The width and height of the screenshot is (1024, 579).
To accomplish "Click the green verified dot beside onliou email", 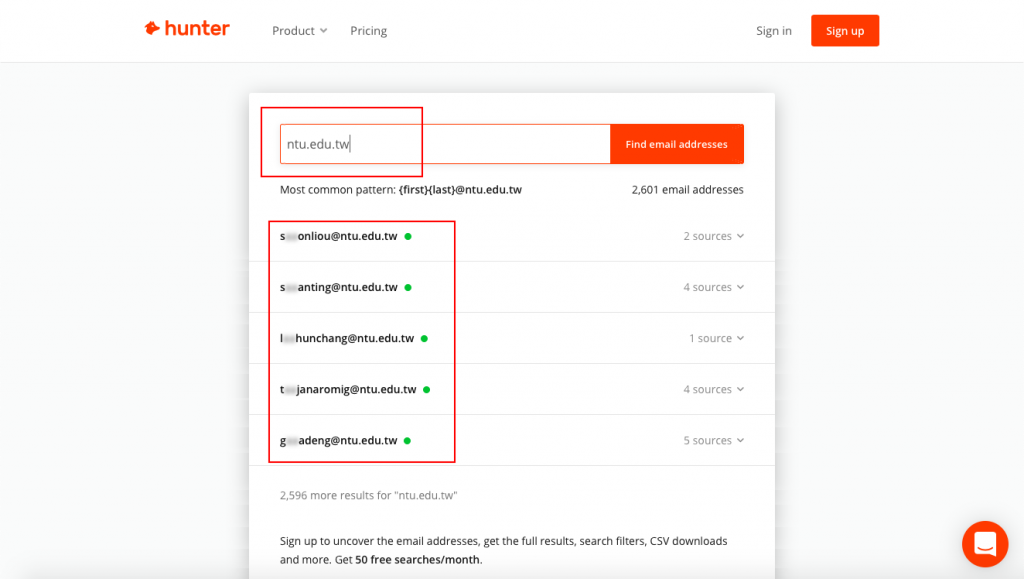I will coord(408,236).
